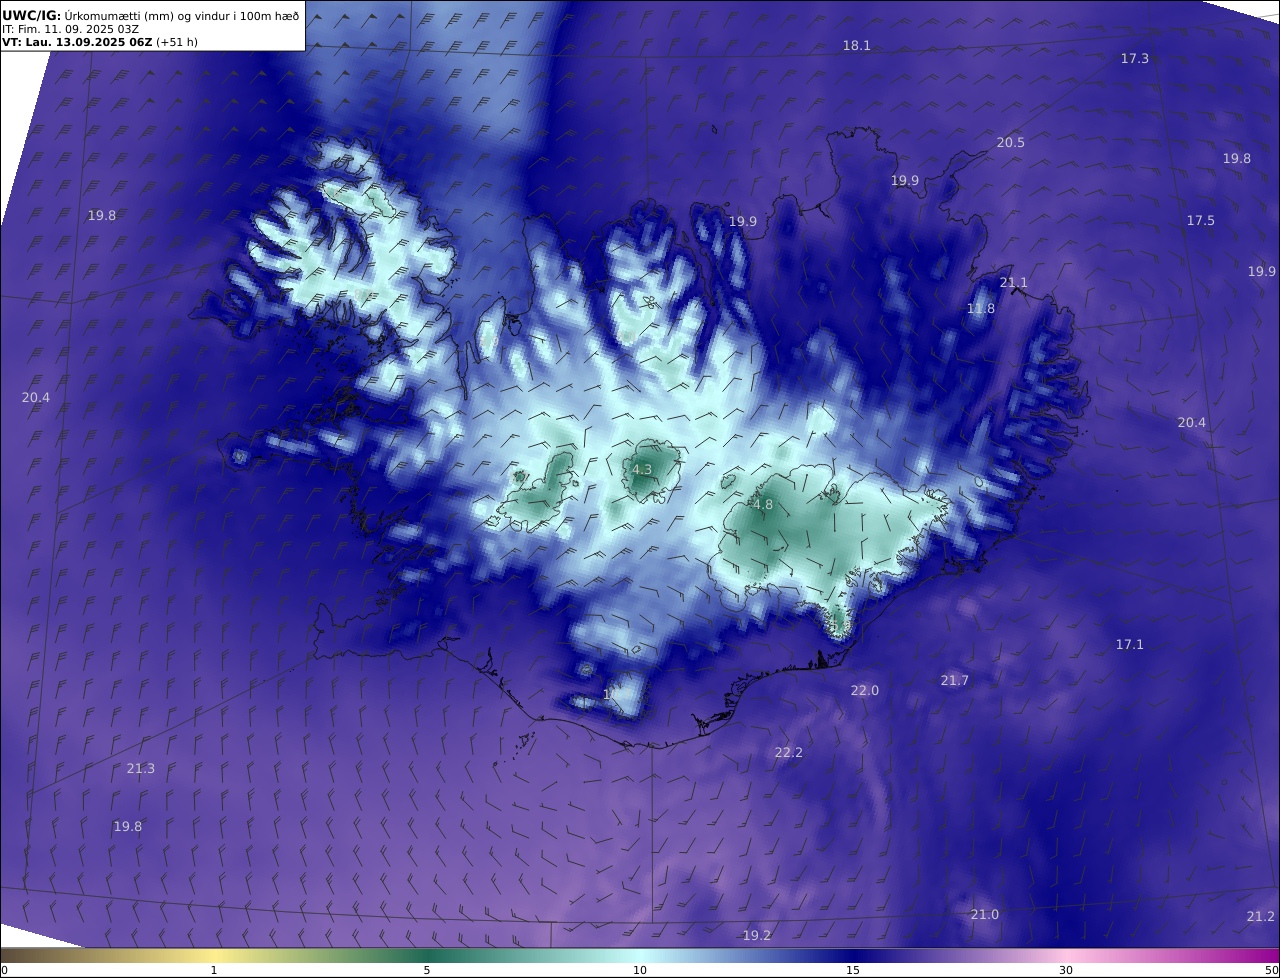Click the title text starting 'UWC/IG: Úrkomumætti (mm)'

(151, 15)
